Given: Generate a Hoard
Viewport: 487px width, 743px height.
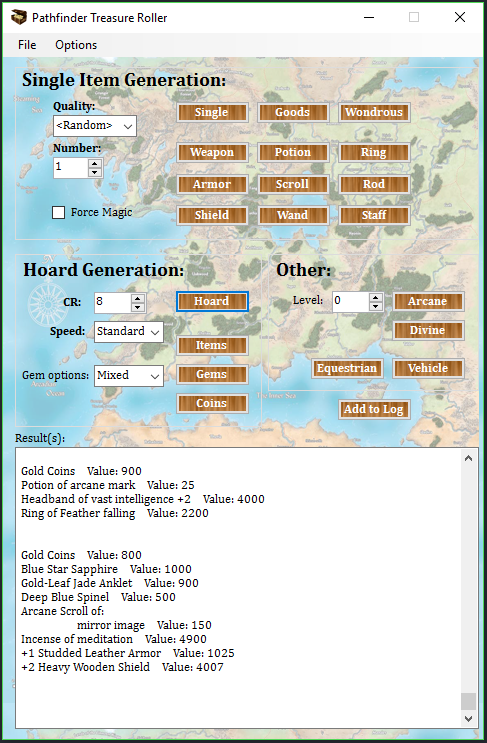Looking at the screenshot, I should [x=212, y=301].
